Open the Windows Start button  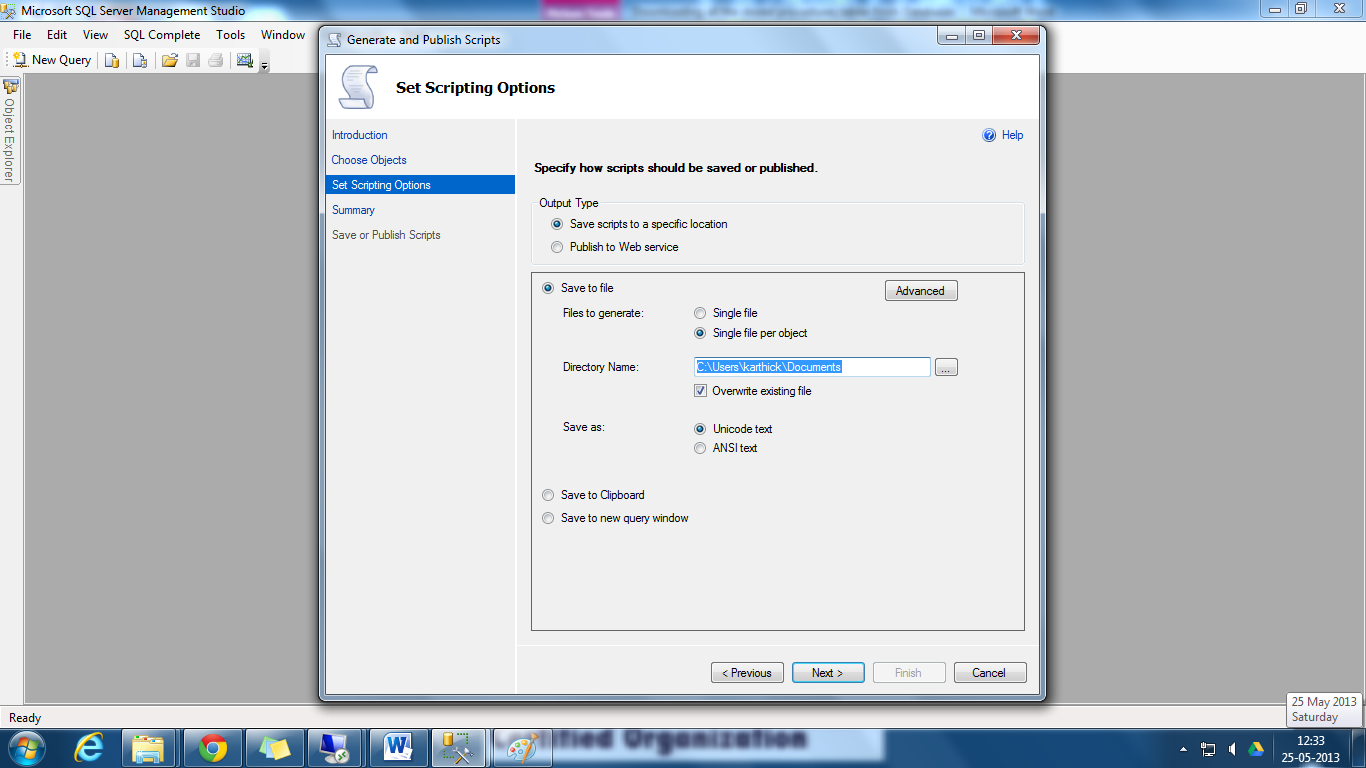coord(25,748)
